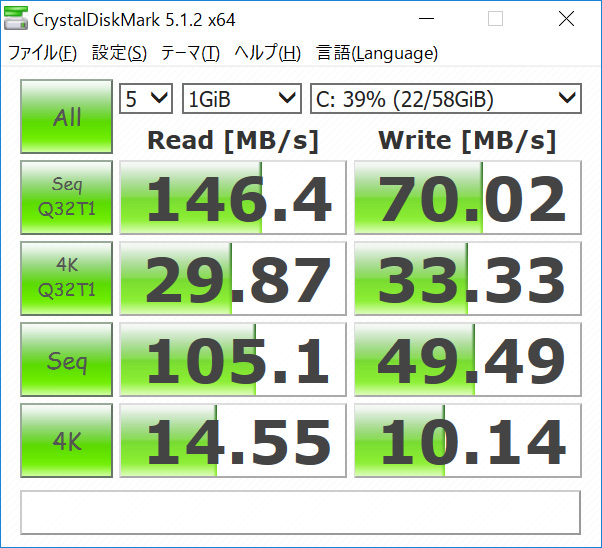Maximize the CrystalDiskMark window

point(495,18)
